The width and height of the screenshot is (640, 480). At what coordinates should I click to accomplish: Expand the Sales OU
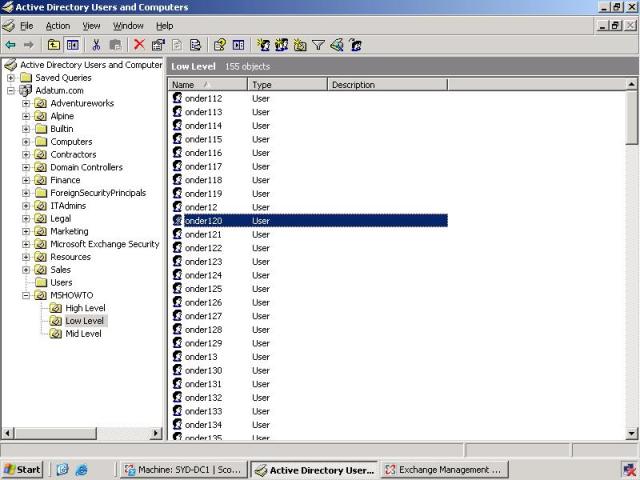click(26, 269)
